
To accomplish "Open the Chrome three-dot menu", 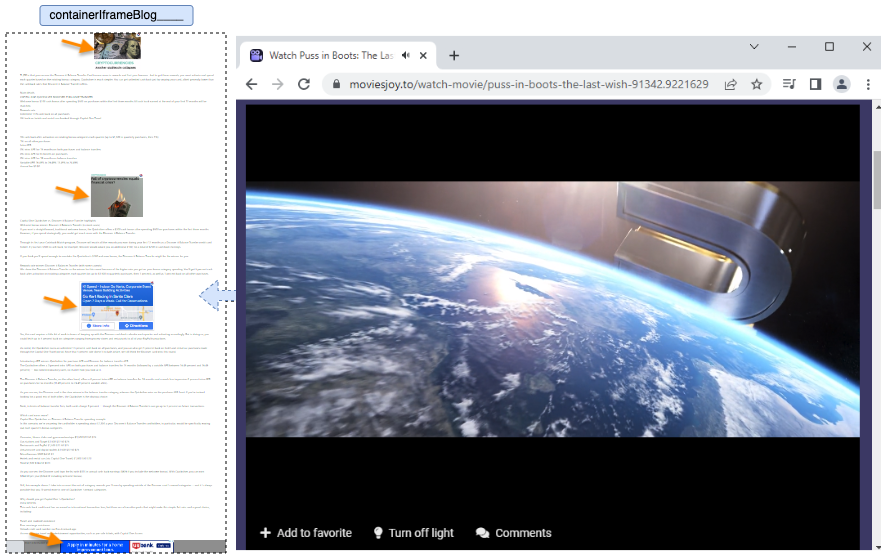I will click(868, 85).
